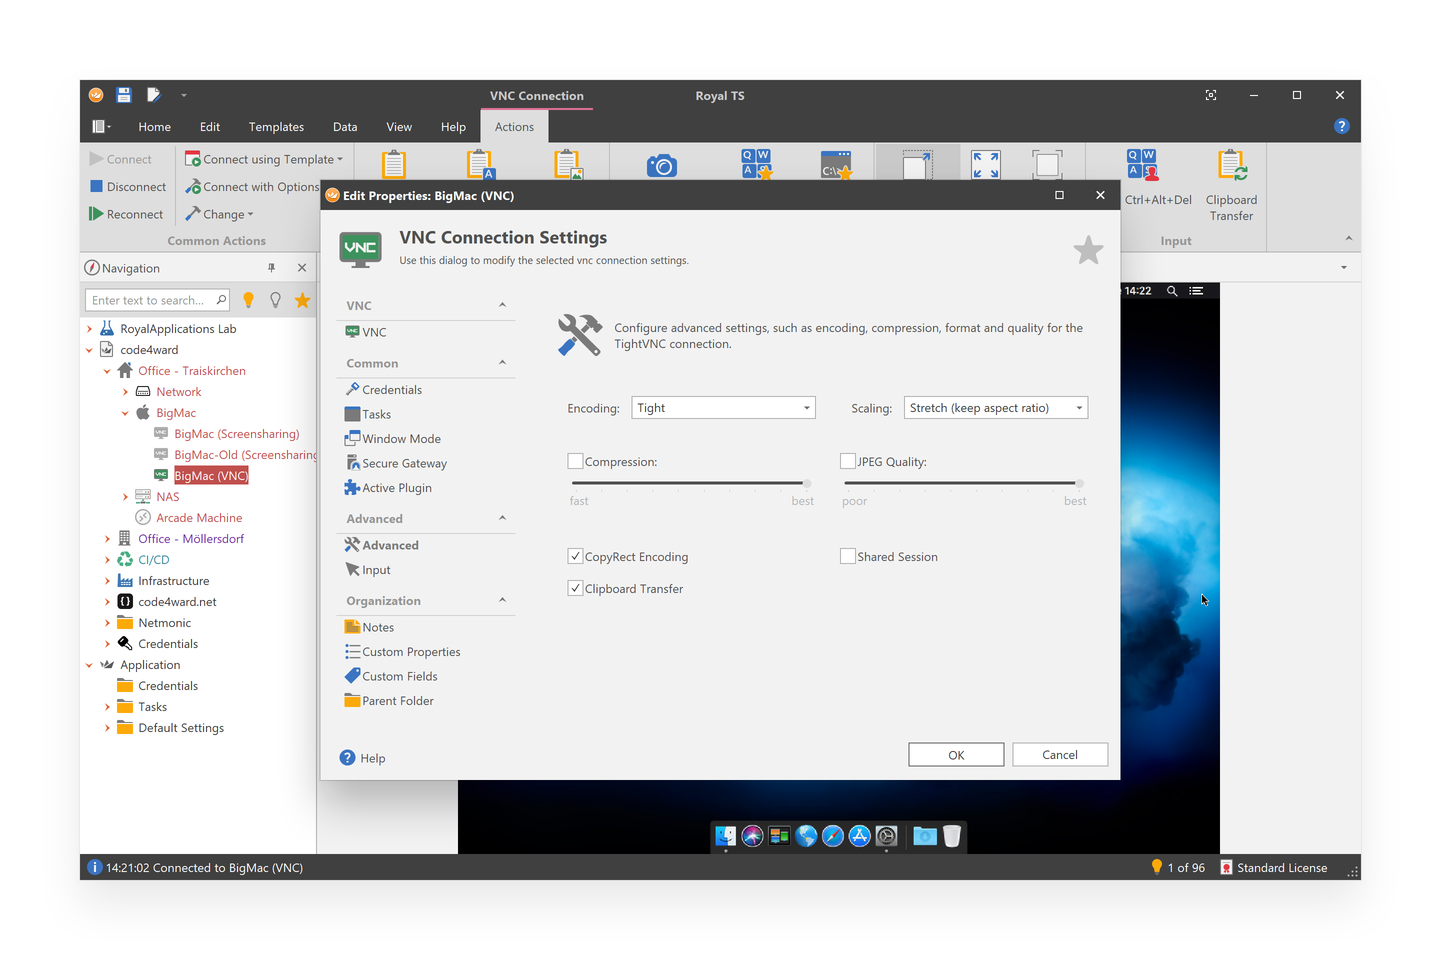
Task: Switch to the Home ribbon tab
Action: [x=155, y=126]
